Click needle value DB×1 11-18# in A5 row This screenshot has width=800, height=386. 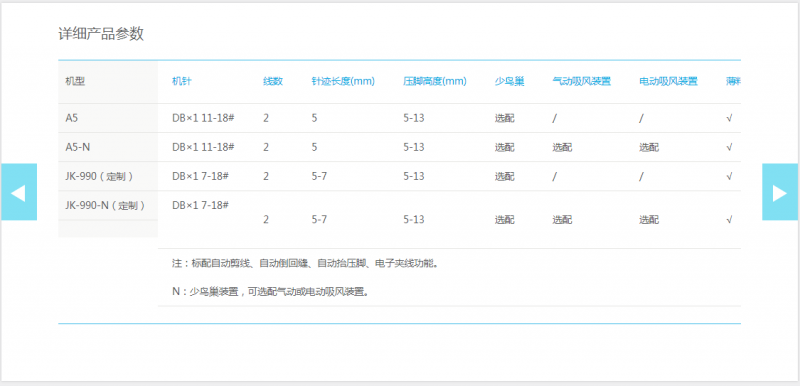[203, 118]
